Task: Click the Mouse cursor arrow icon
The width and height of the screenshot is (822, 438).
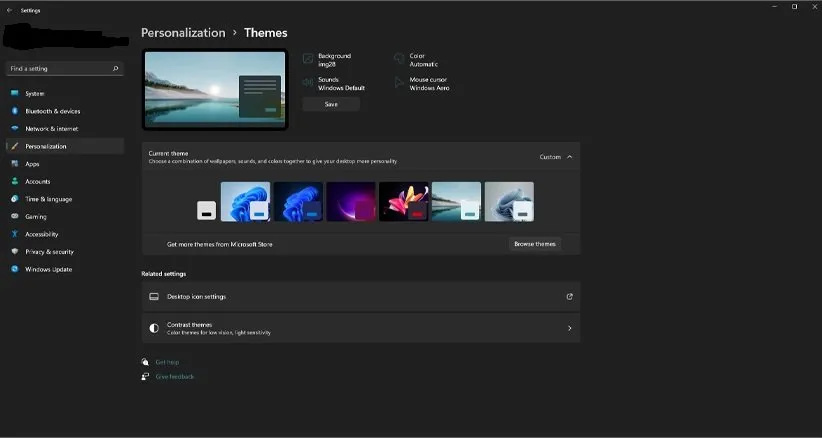Action: [400, 83]
